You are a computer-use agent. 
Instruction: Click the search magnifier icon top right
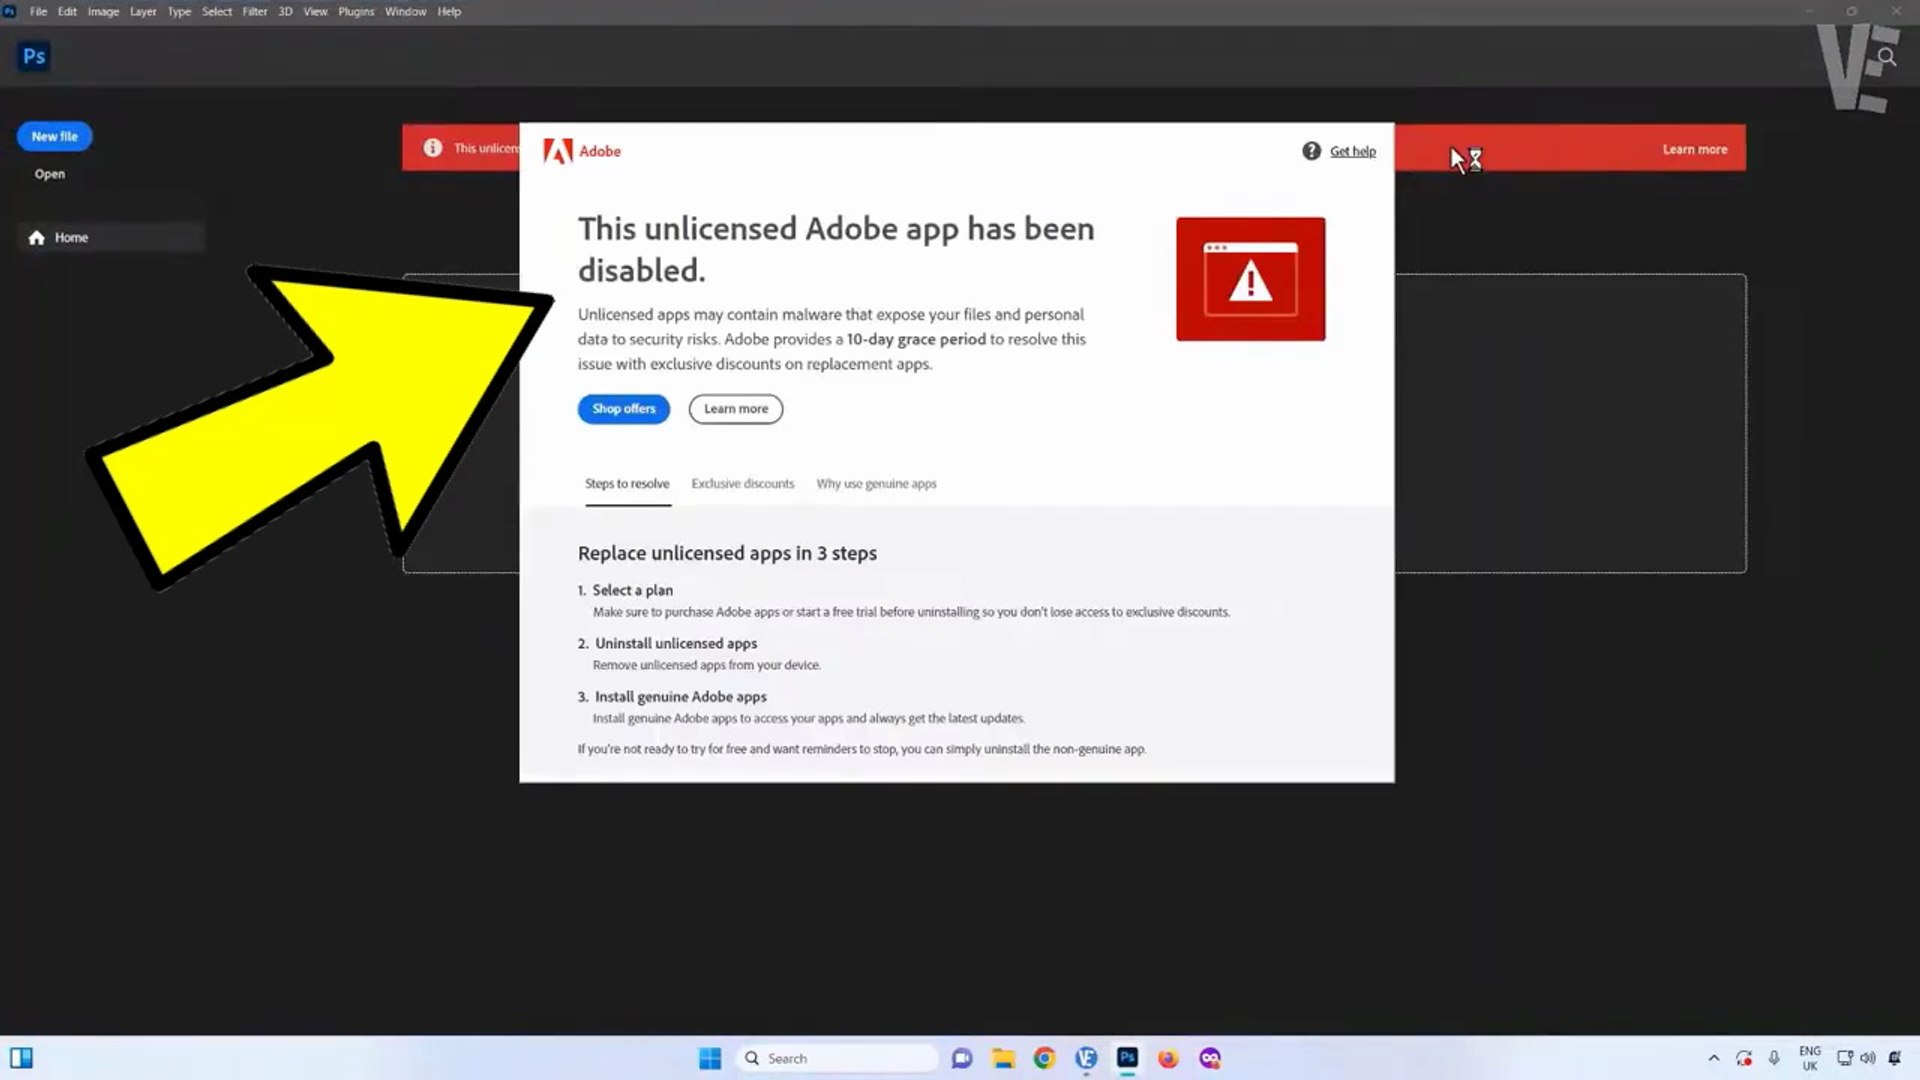coord(1886,57)
